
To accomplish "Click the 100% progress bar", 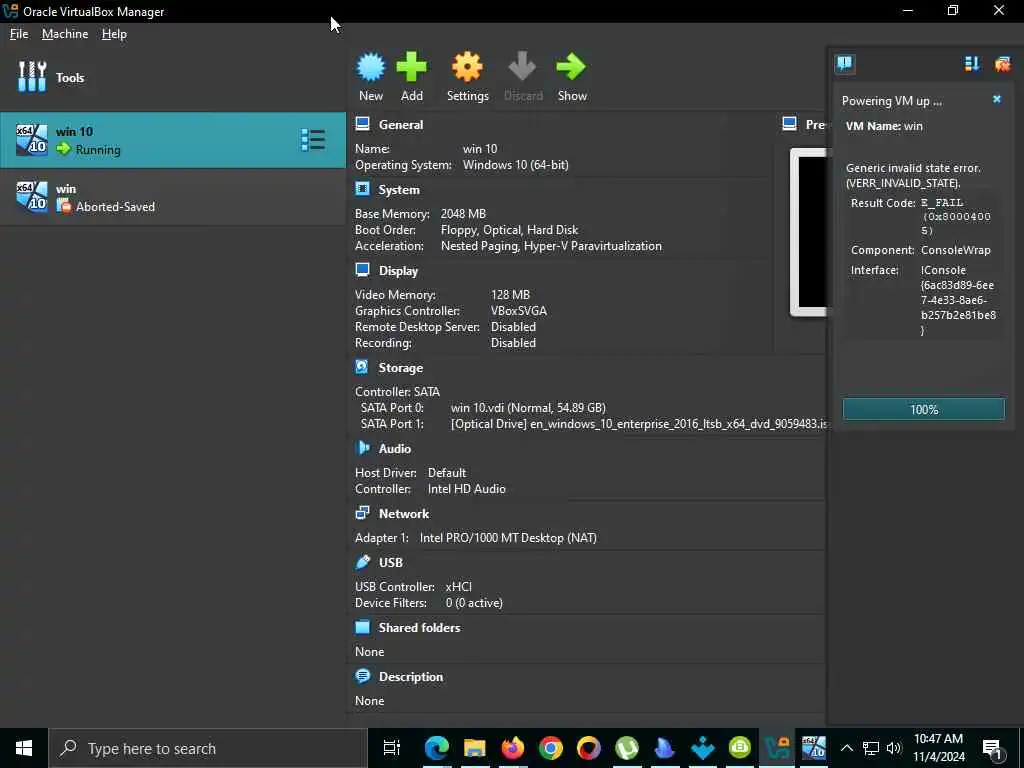I will pyautogui.click(x=923, y=409).
